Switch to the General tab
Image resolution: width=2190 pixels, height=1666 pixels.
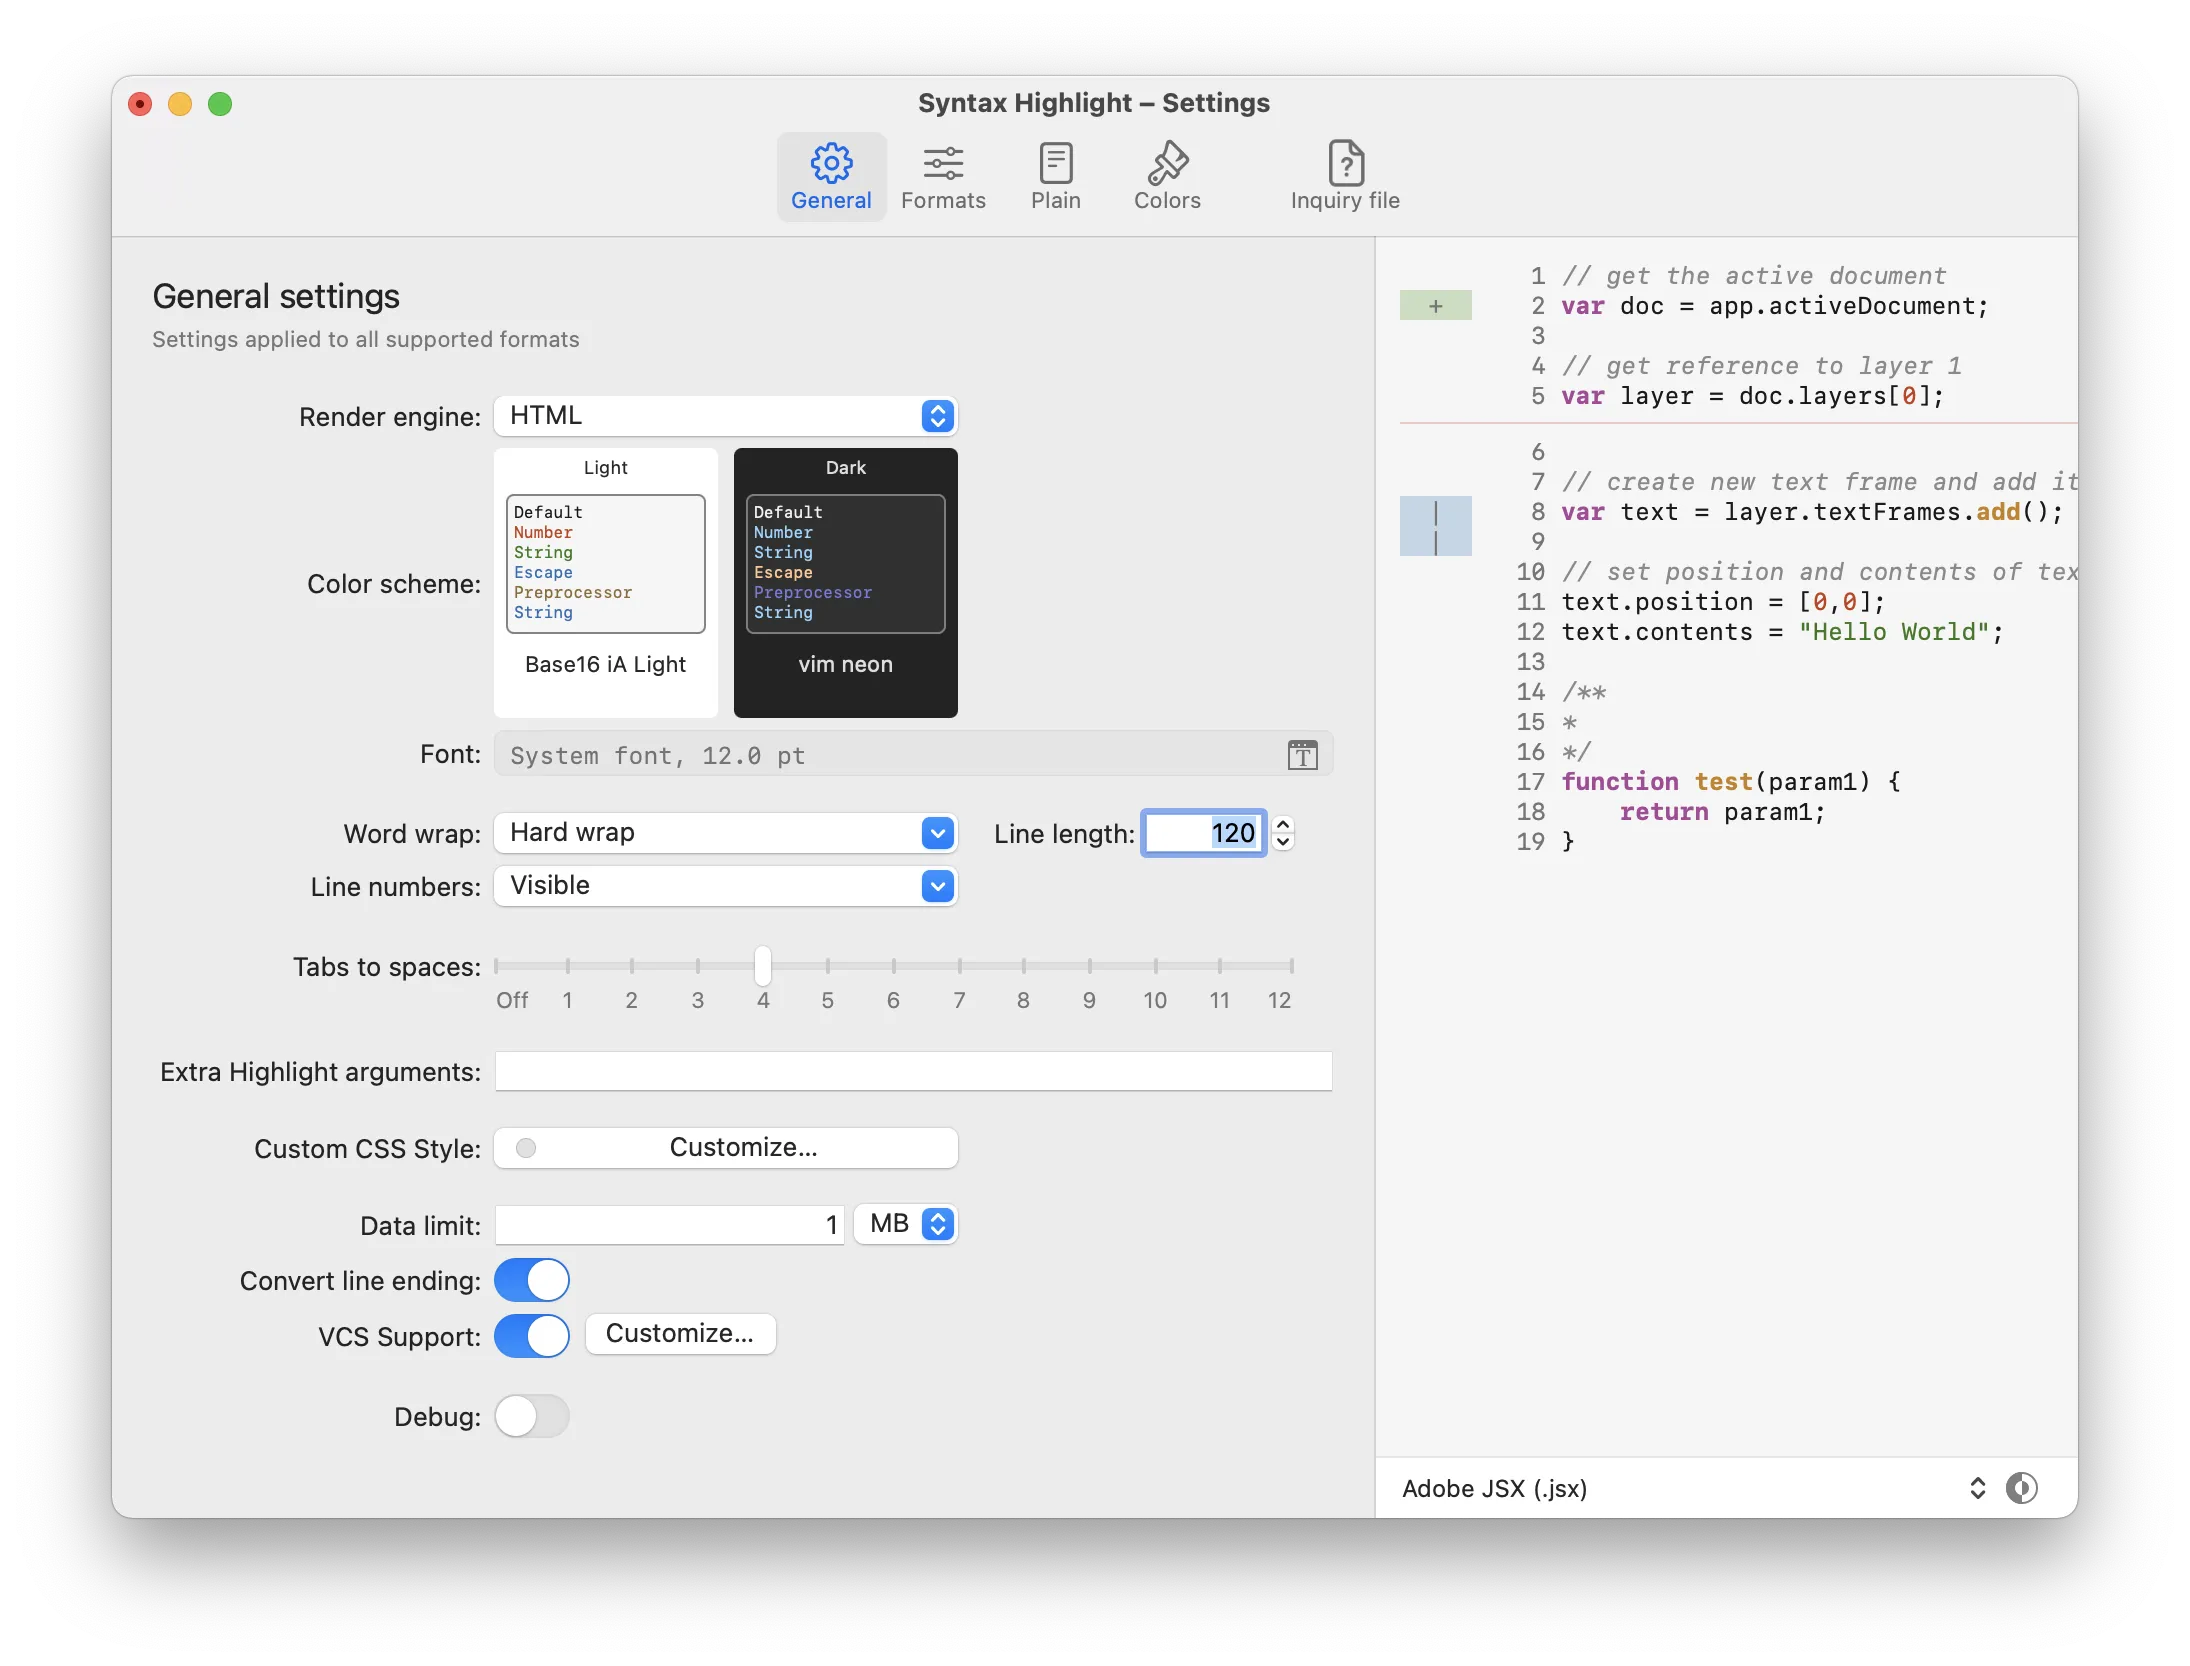click(x=831, y=176)
